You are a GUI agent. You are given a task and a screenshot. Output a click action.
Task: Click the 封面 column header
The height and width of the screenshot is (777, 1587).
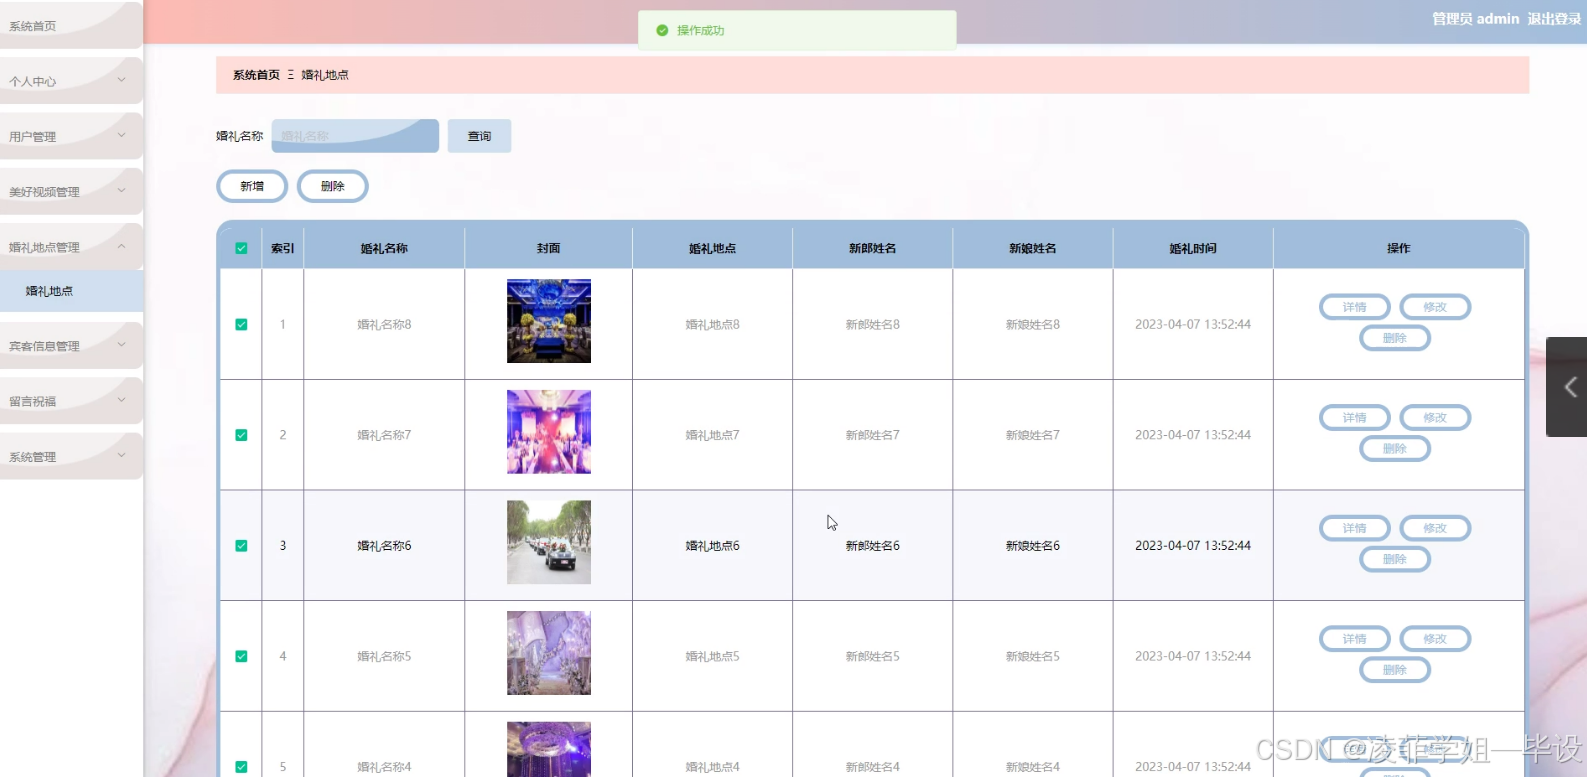[x=548, y=248]
